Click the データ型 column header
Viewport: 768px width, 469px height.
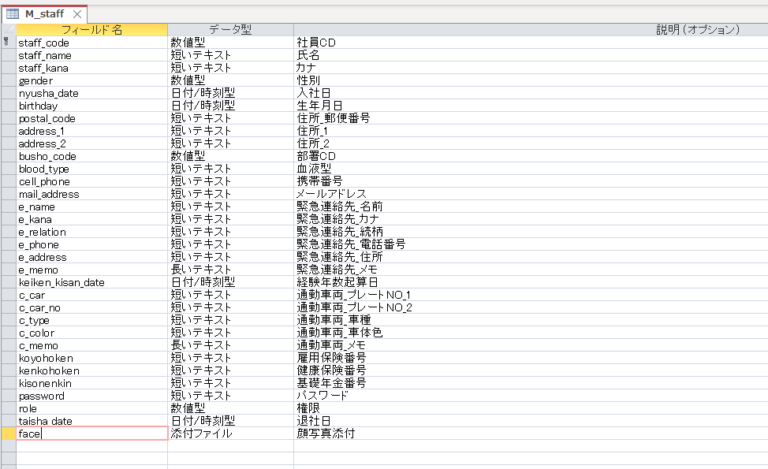[230, 30]
